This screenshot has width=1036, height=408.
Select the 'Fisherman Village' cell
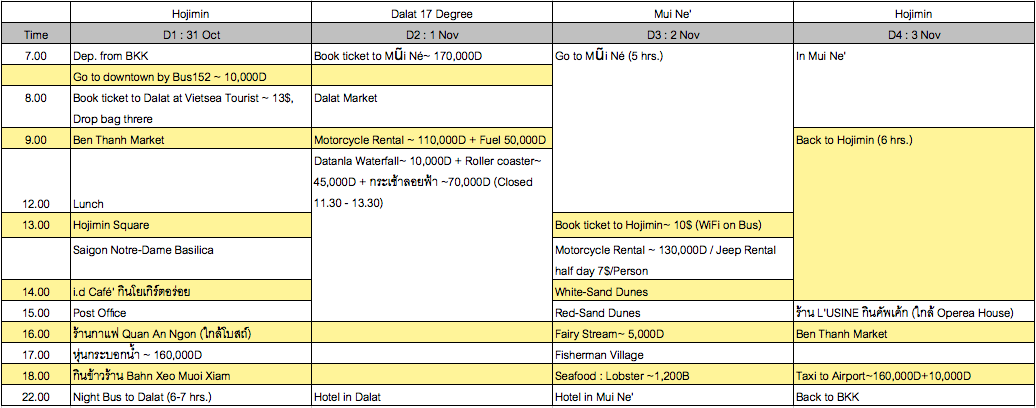[x=673, y=354]
